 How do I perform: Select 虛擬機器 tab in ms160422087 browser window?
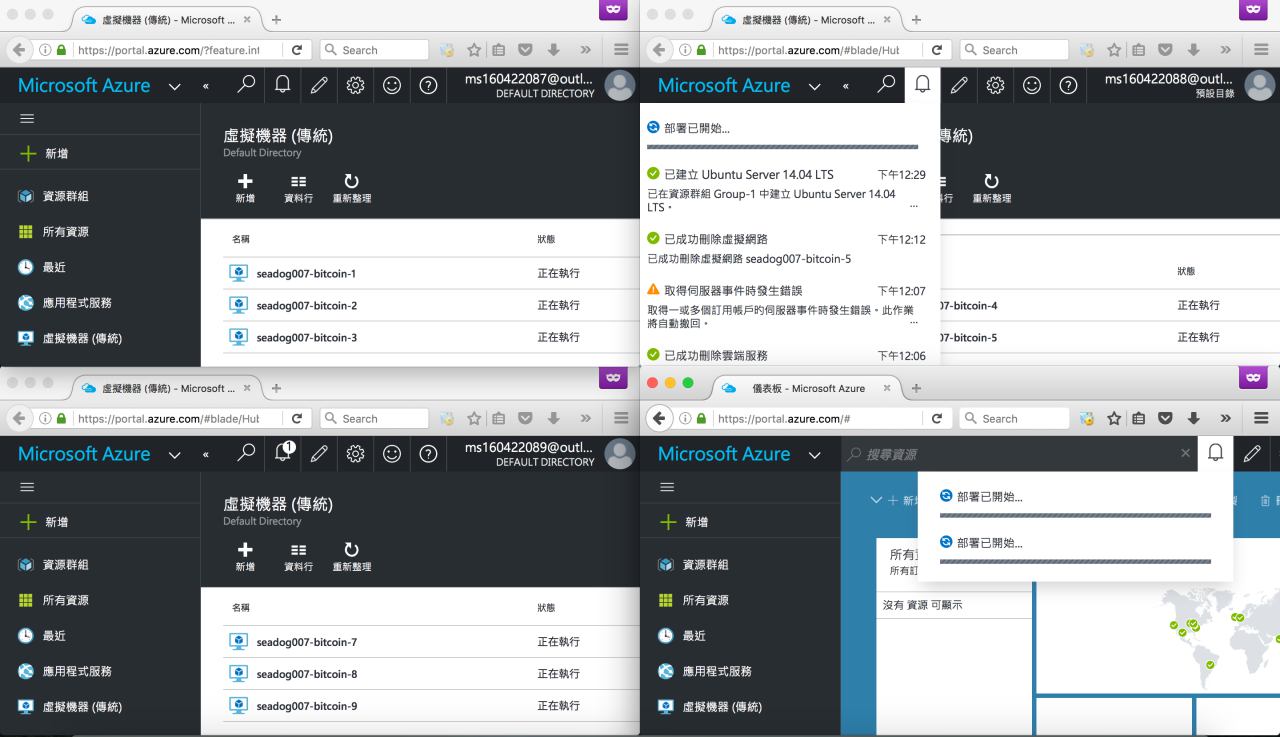[167, 19]
